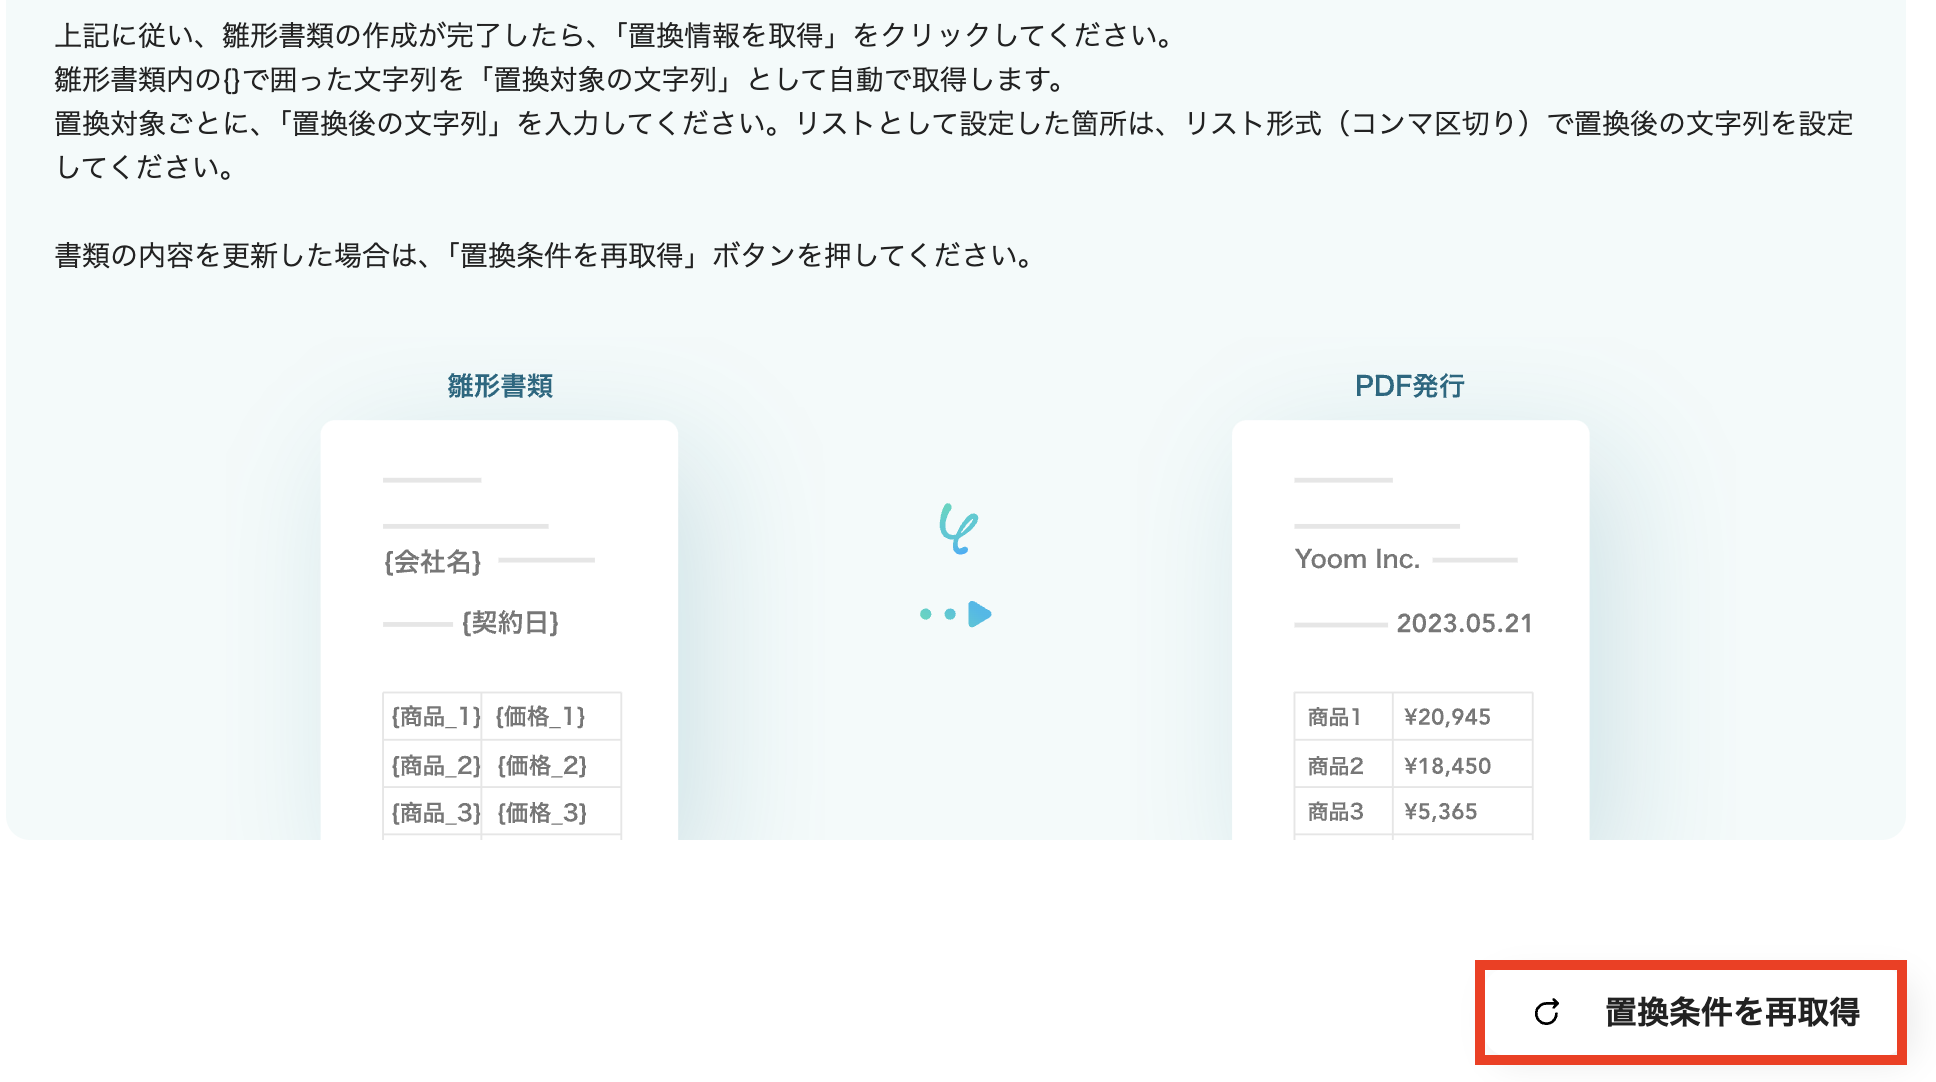Click the {価格_3} table cell

[542, 813]
